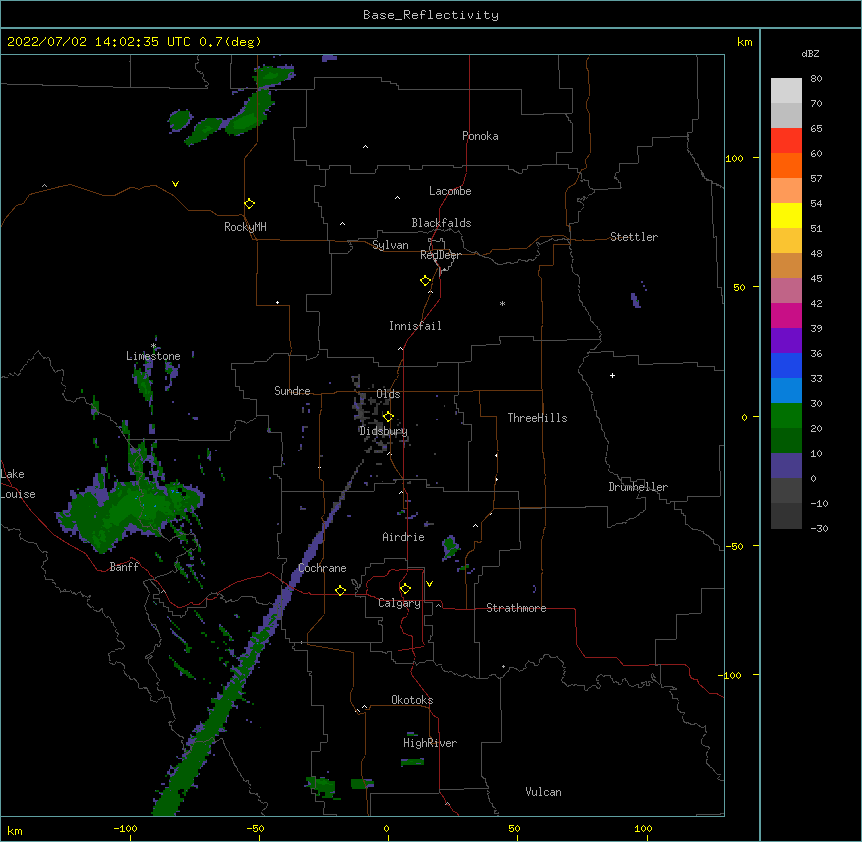Pick the white top legend swatch below 80

[x=786, y=90]
